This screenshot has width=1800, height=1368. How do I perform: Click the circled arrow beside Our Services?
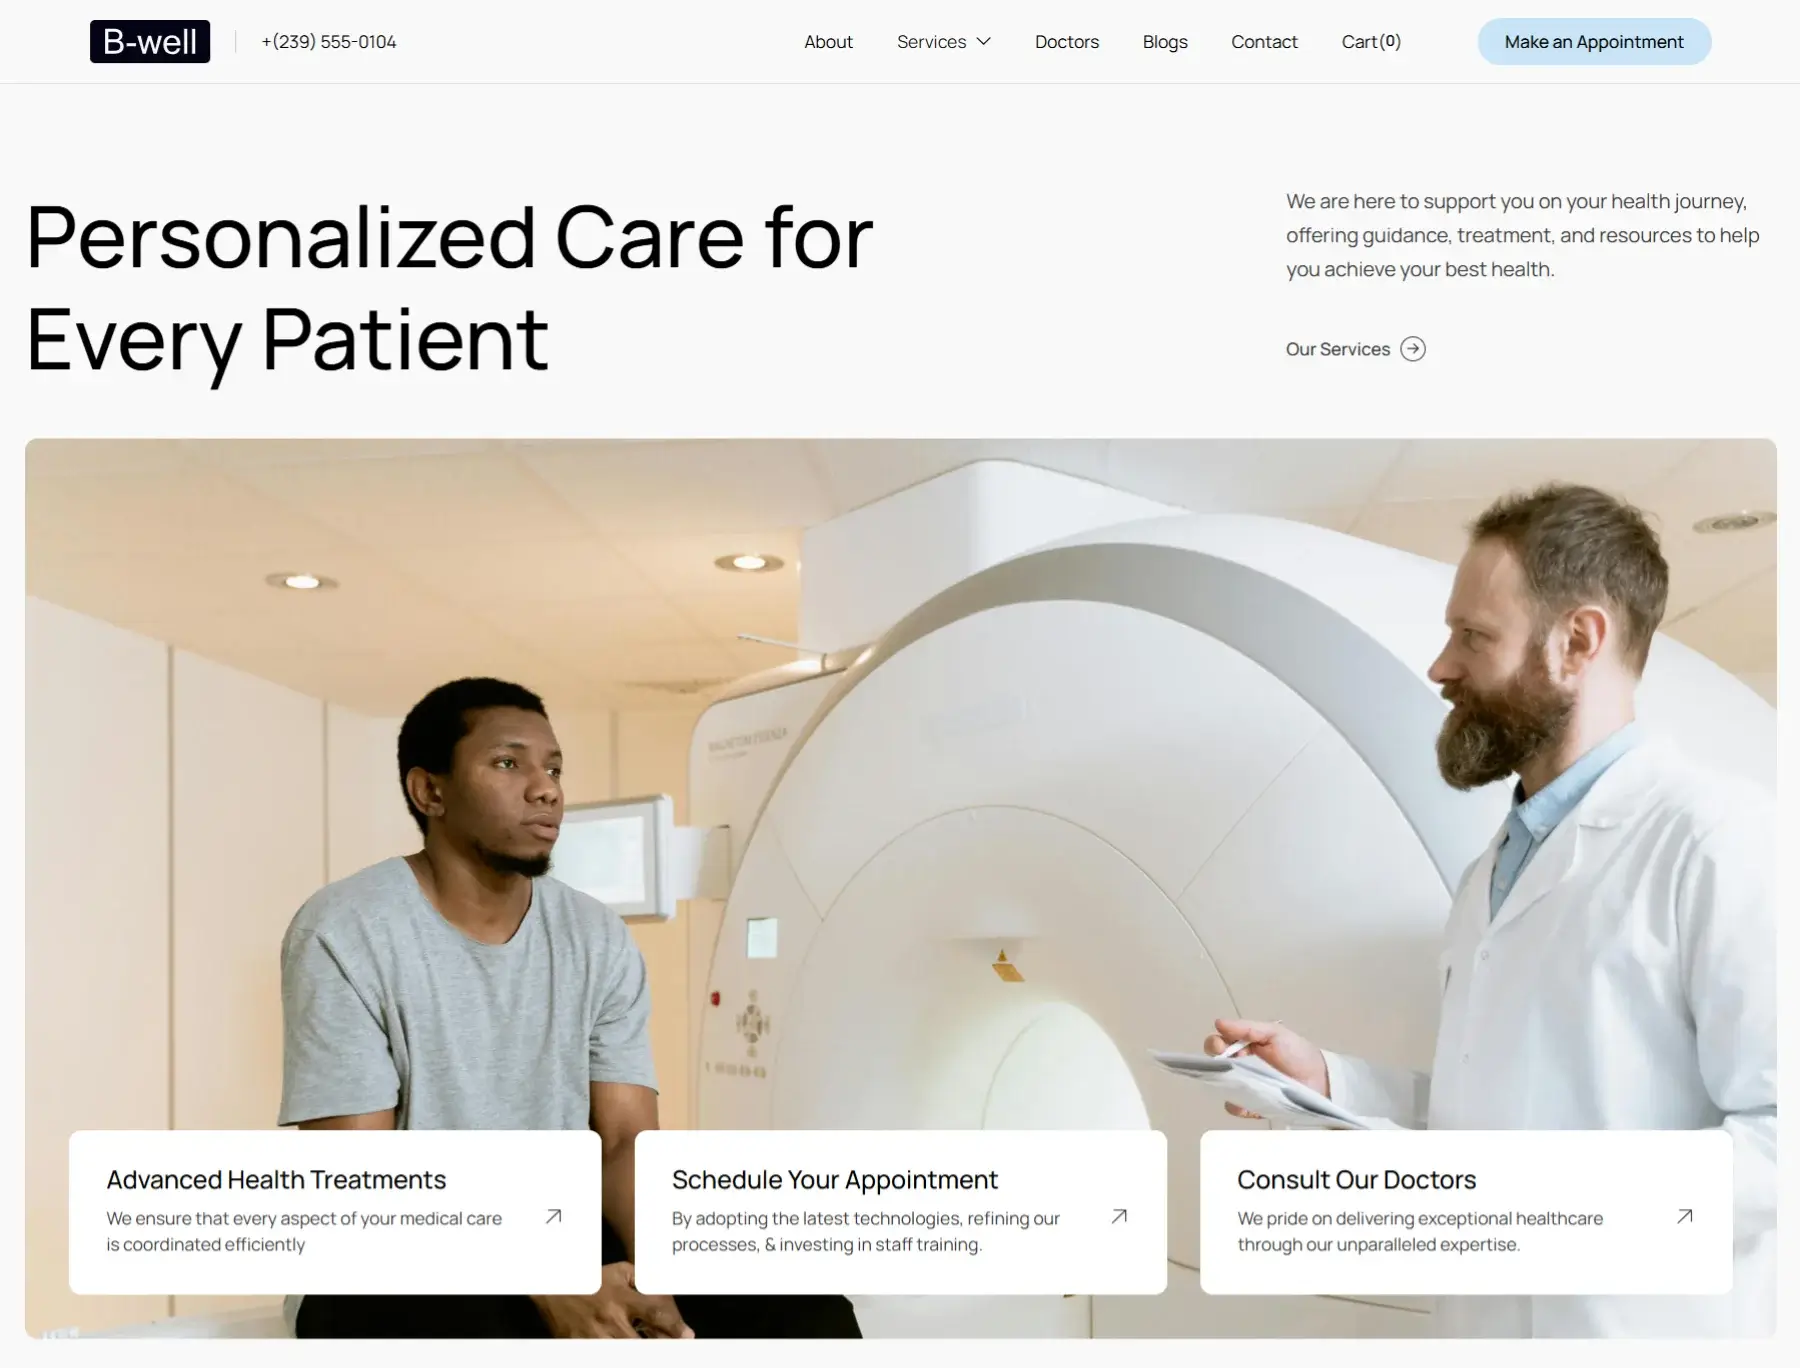coord(1413,349)
